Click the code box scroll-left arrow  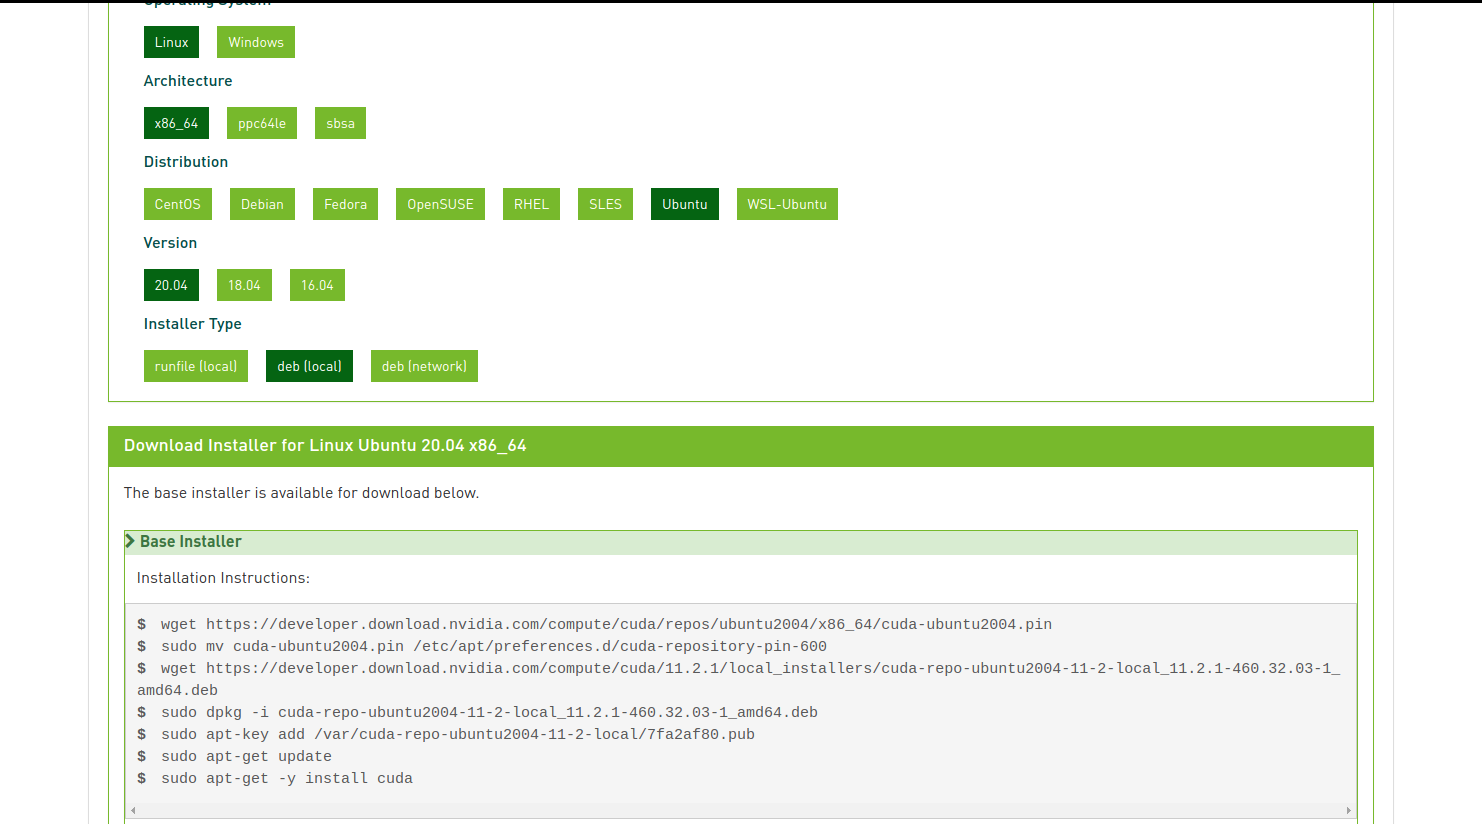tap(133, 811)
